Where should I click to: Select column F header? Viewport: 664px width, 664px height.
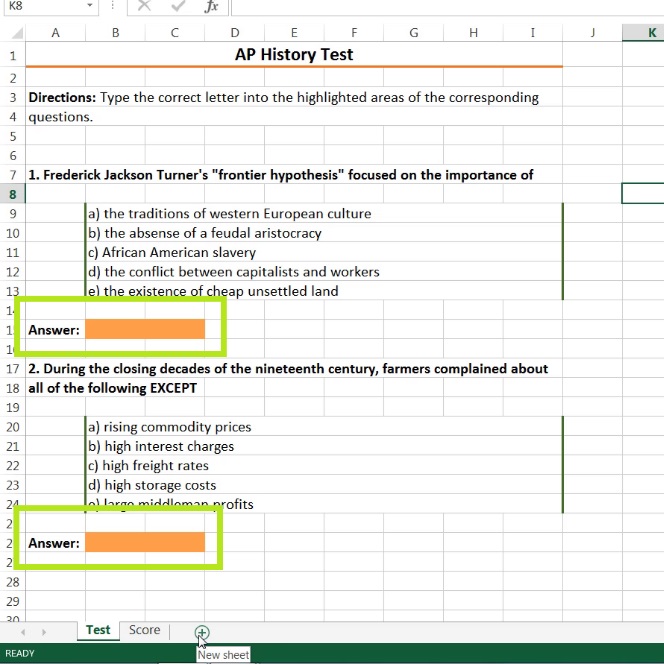tap(354, 33)
